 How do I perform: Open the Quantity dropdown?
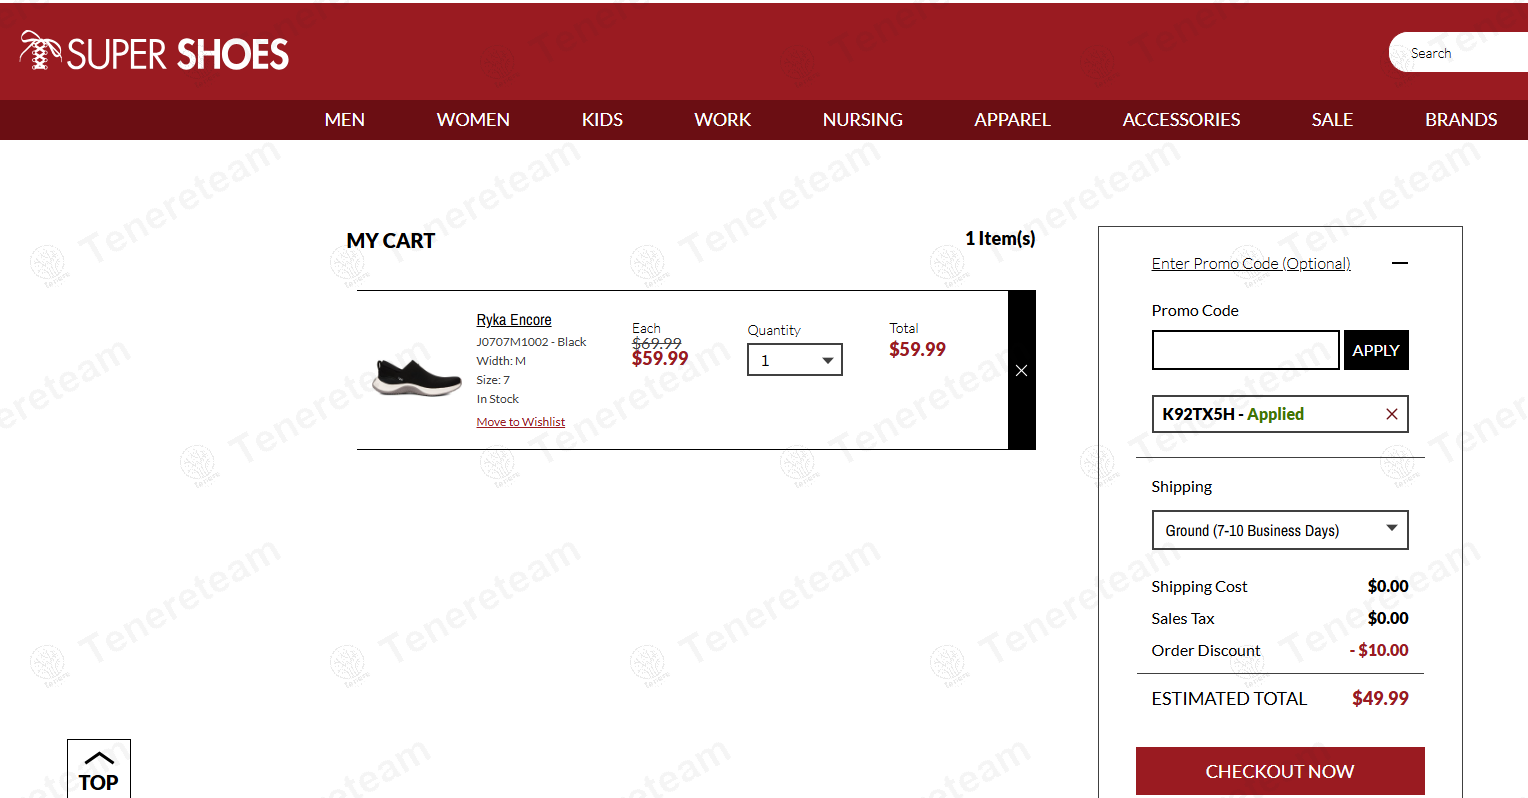coord(795,360)
